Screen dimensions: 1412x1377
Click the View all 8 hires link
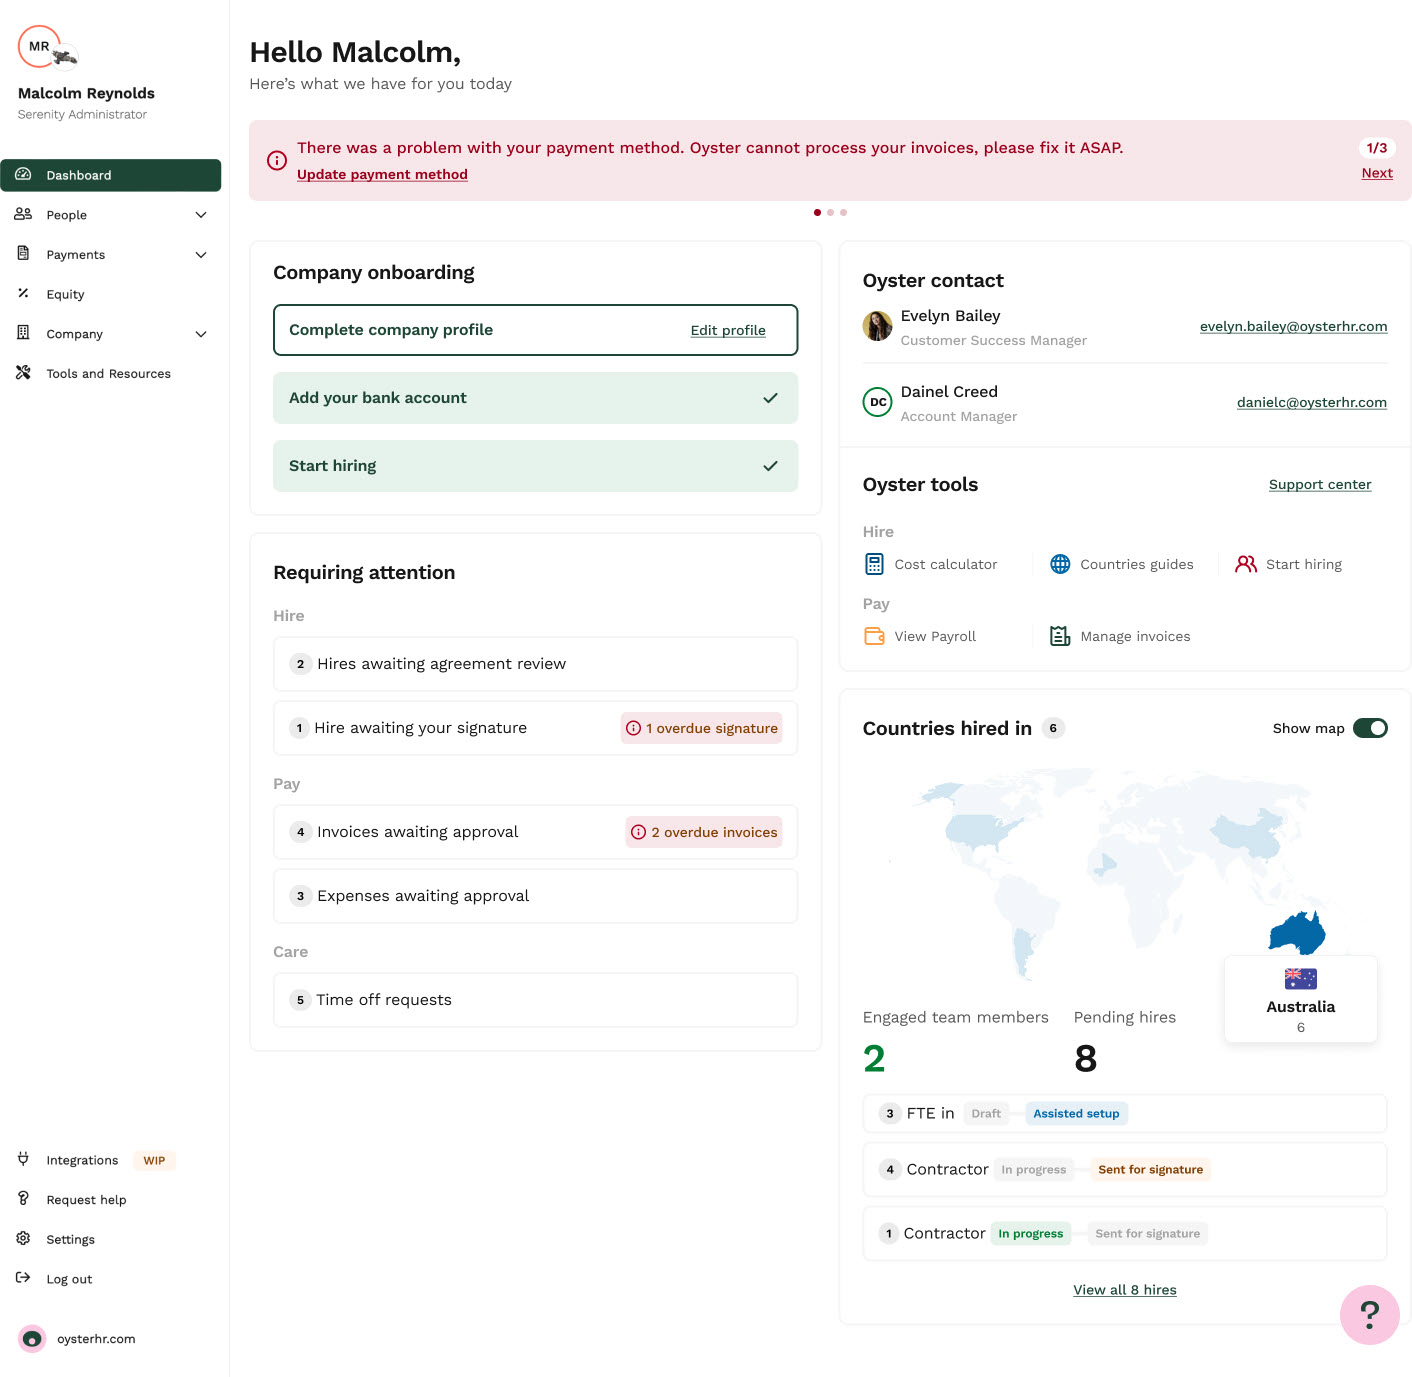click(1125, 1289)
